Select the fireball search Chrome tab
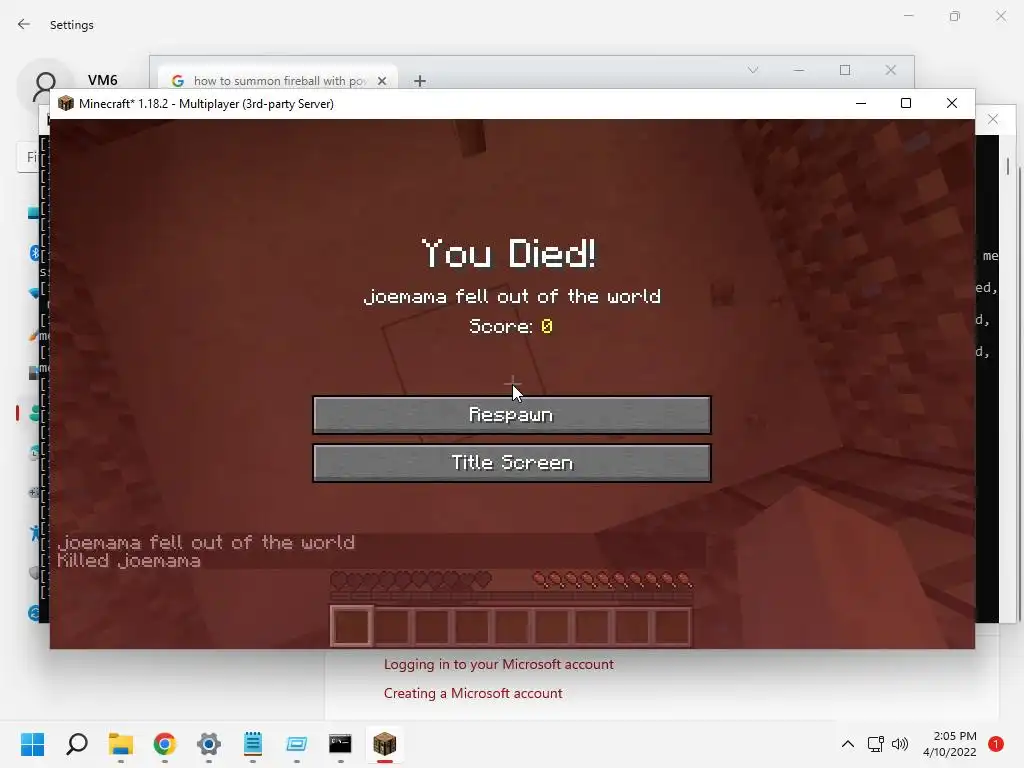 277,80
